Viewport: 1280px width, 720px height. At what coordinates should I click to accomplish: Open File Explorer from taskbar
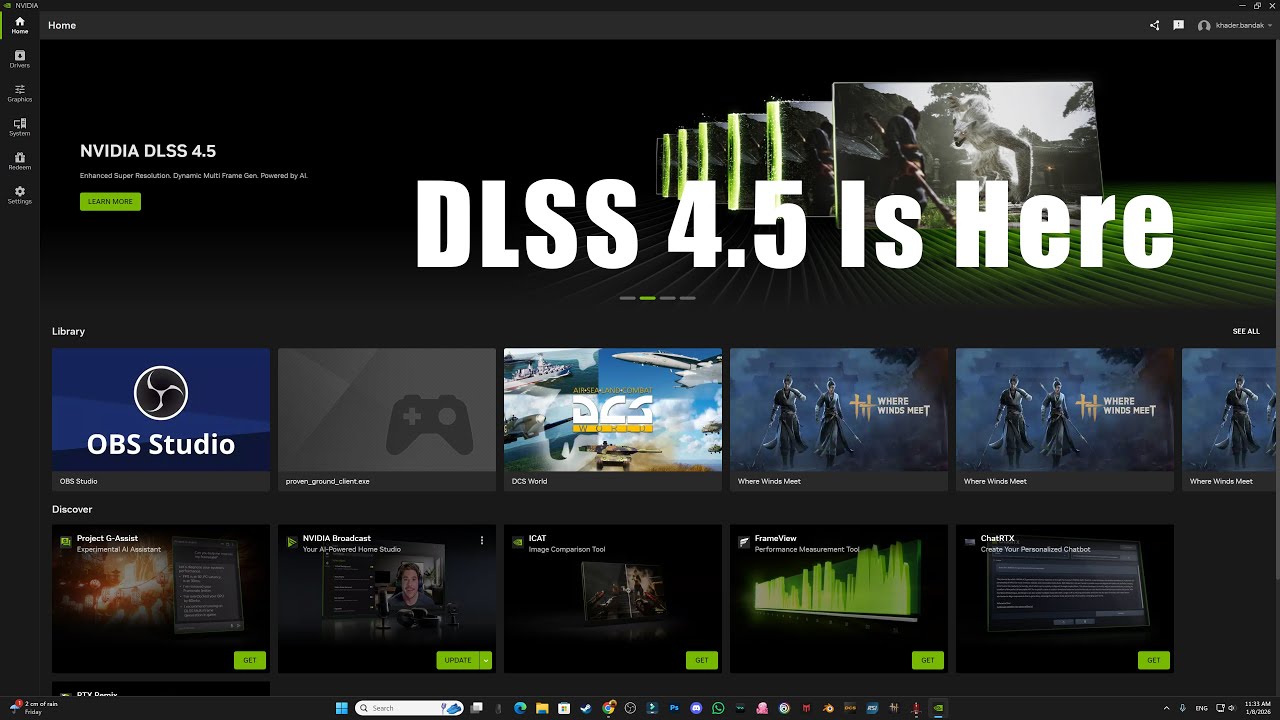[x=542, y=708]
